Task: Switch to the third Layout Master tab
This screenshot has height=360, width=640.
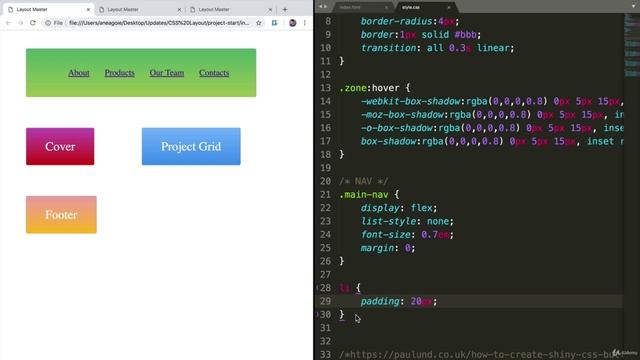Action: [230, 9]
